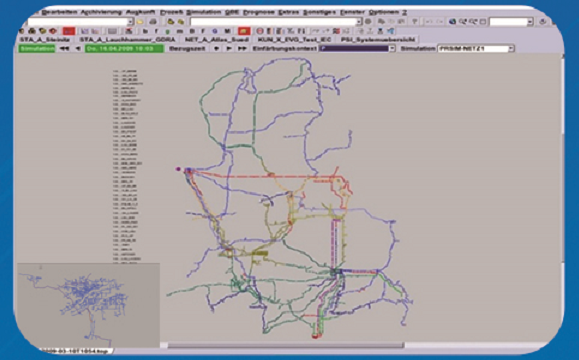Screen dimensions: 579x360
Task: Toggle the M filter button
Action: [x=227, y=31]
